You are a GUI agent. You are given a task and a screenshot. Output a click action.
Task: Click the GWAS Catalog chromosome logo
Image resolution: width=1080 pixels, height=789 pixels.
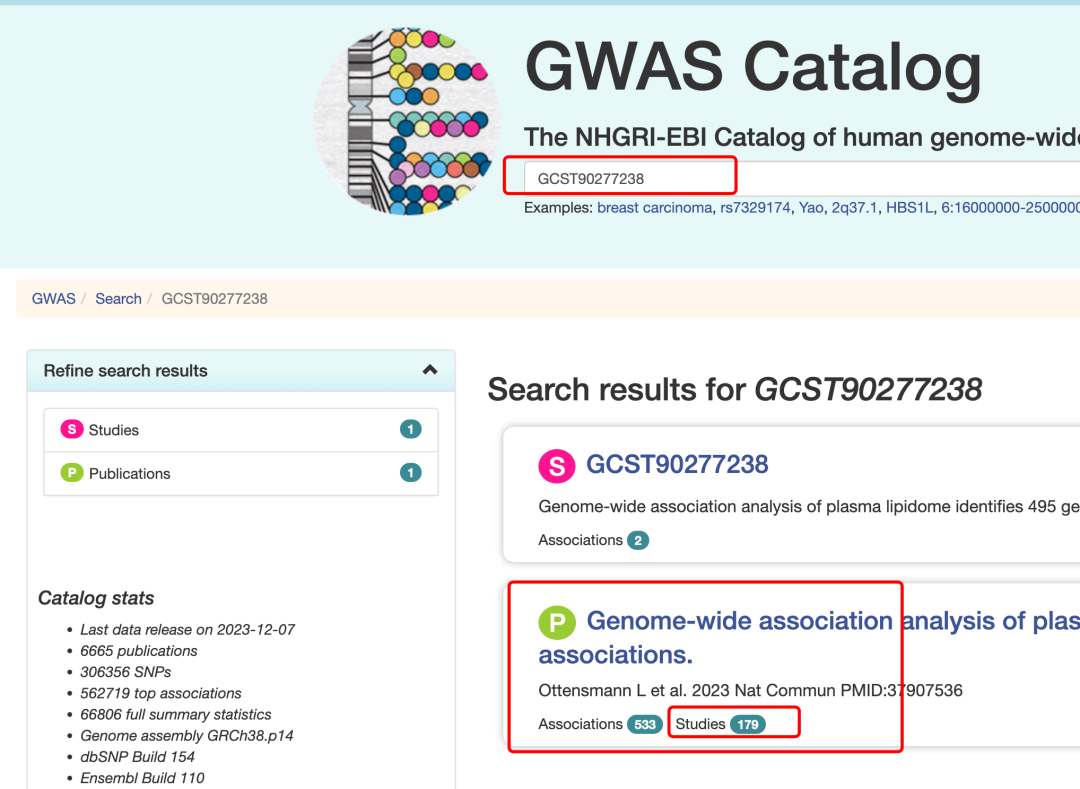click(x=408, y=120)
